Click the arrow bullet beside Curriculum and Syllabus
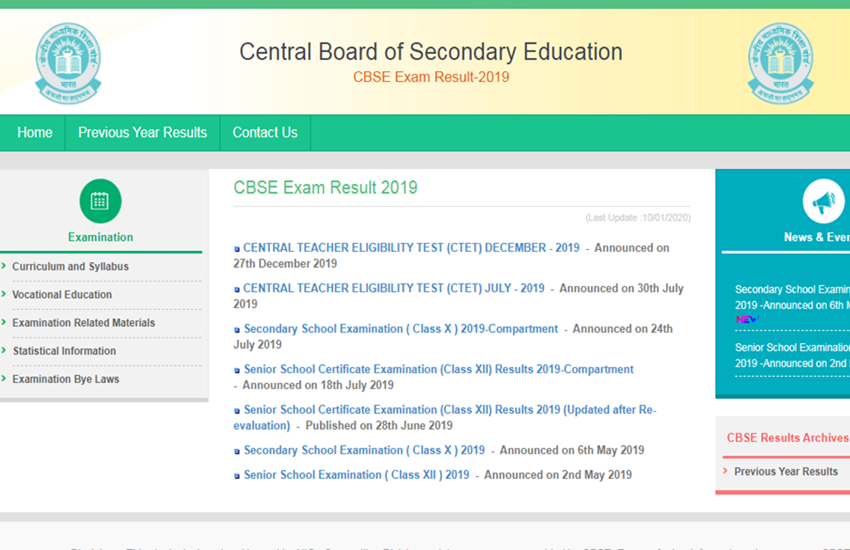The width and height of the screenshot is (850, 550). [x=5, y=267]
